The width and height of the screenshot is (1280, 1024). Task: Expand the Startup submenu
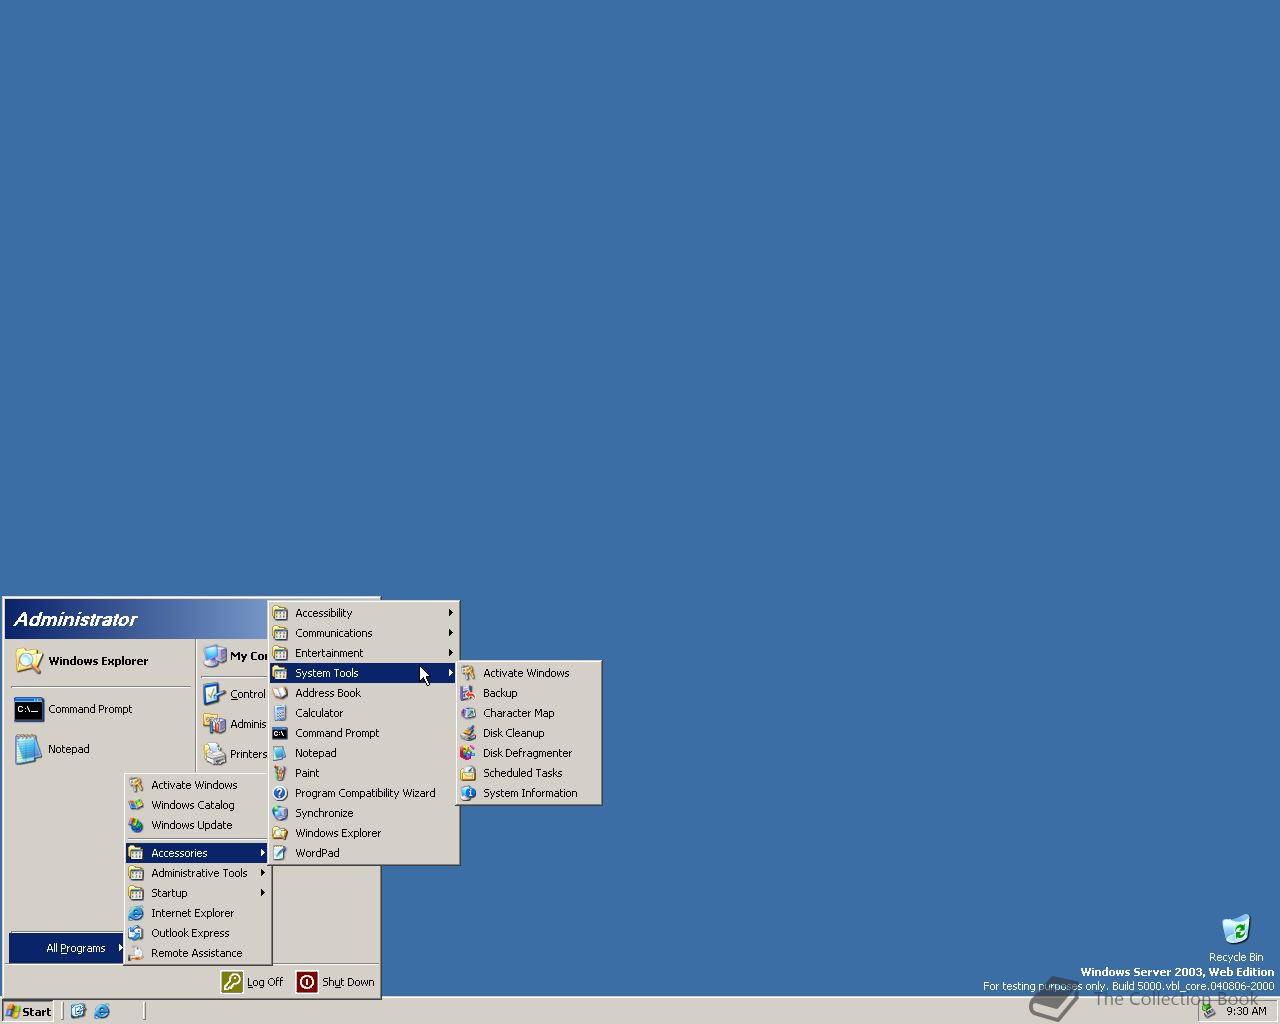pos(198,893)
